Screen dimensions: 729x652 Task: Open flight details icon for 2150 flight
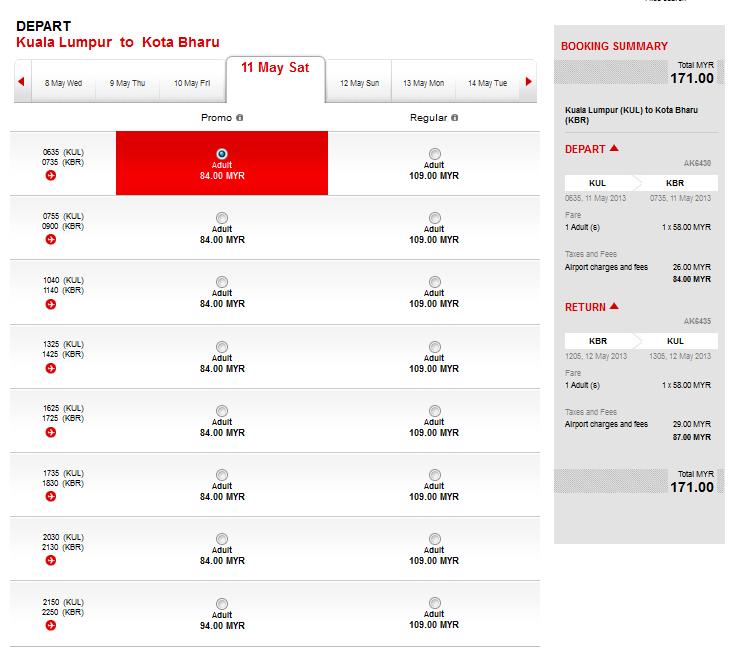51,625
